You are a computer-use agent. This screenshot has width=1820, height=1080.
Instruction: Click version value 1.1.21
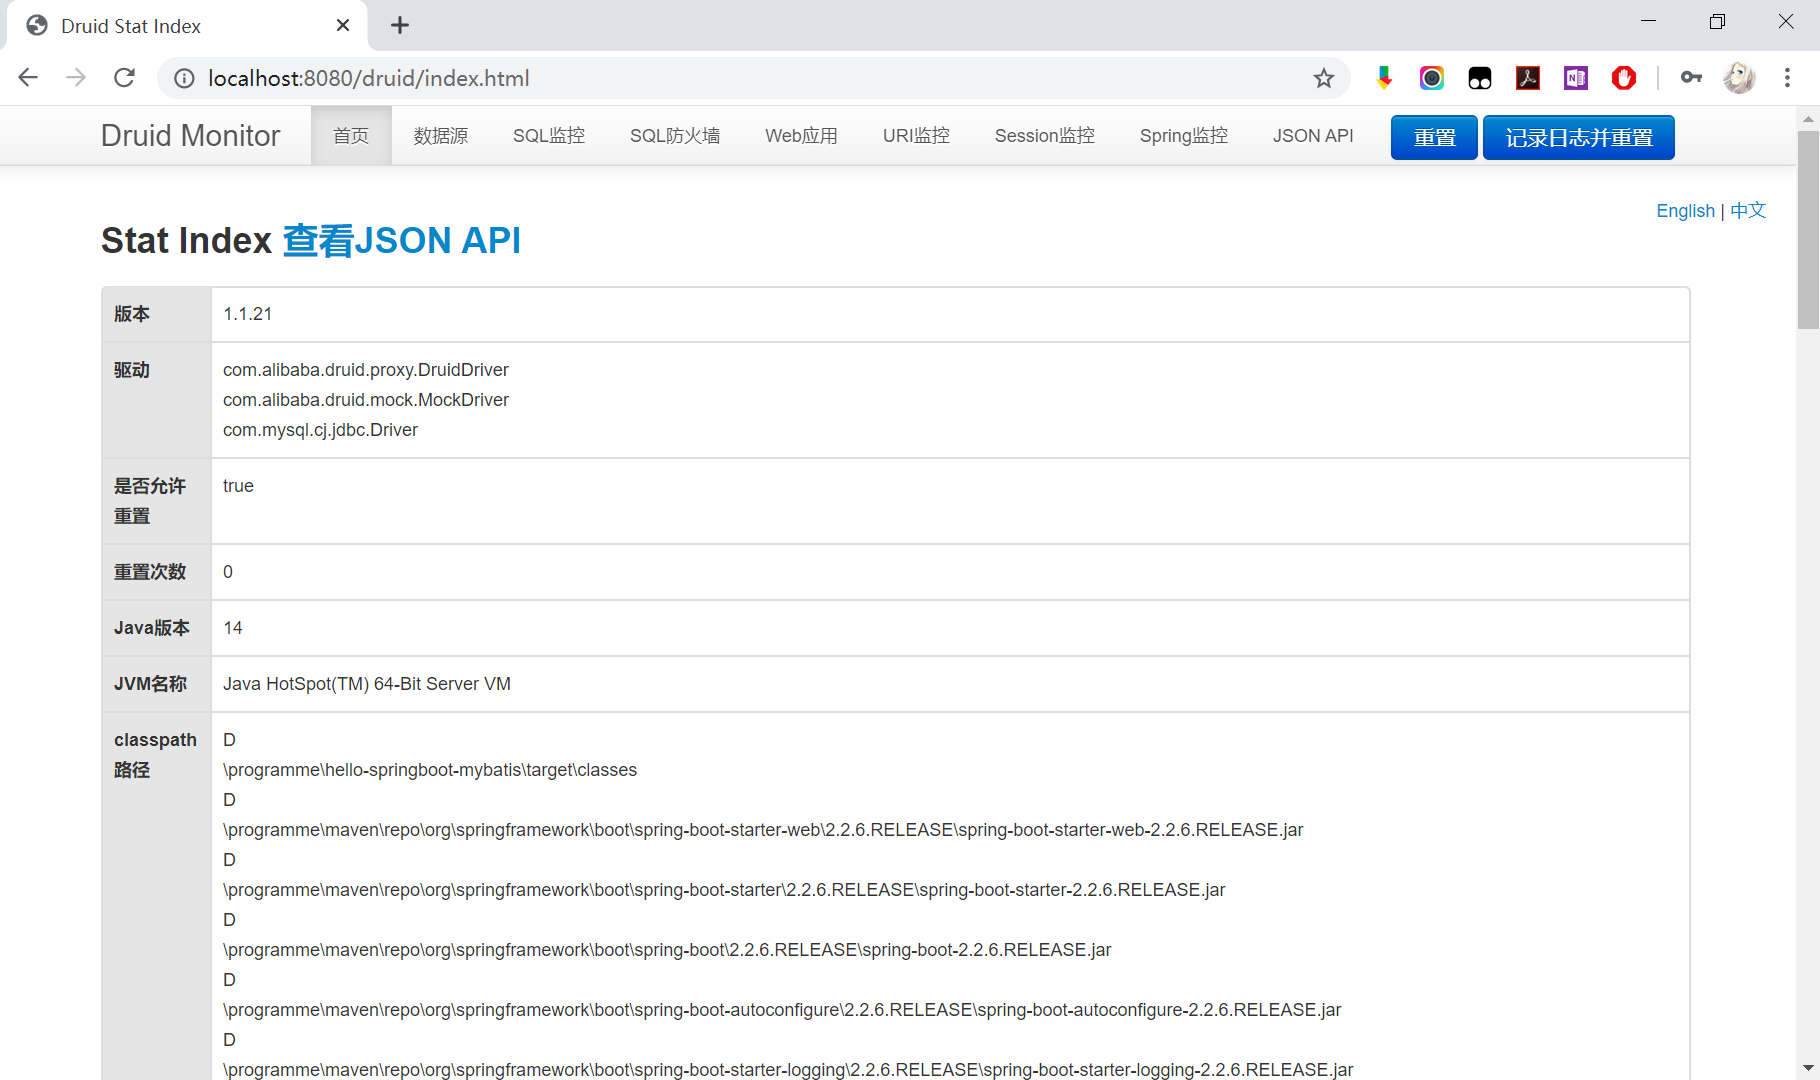point(248,314)
